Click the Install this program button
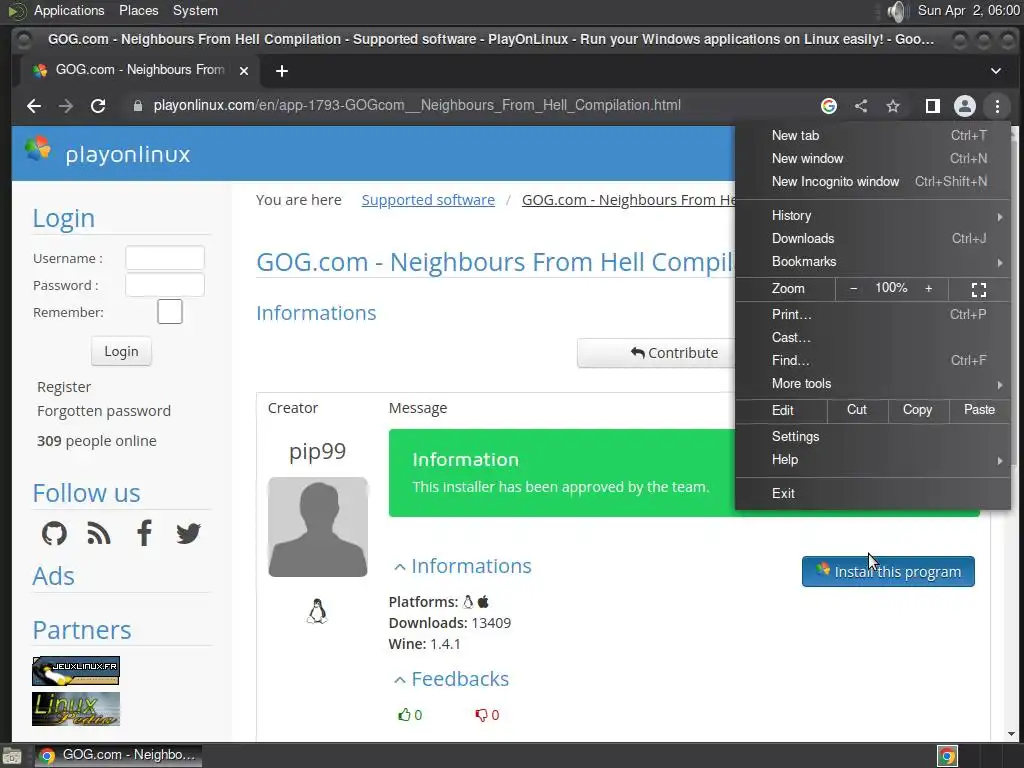Image resolution: width=1024 pixels, height=768 pixels. (x=888, y=571)
